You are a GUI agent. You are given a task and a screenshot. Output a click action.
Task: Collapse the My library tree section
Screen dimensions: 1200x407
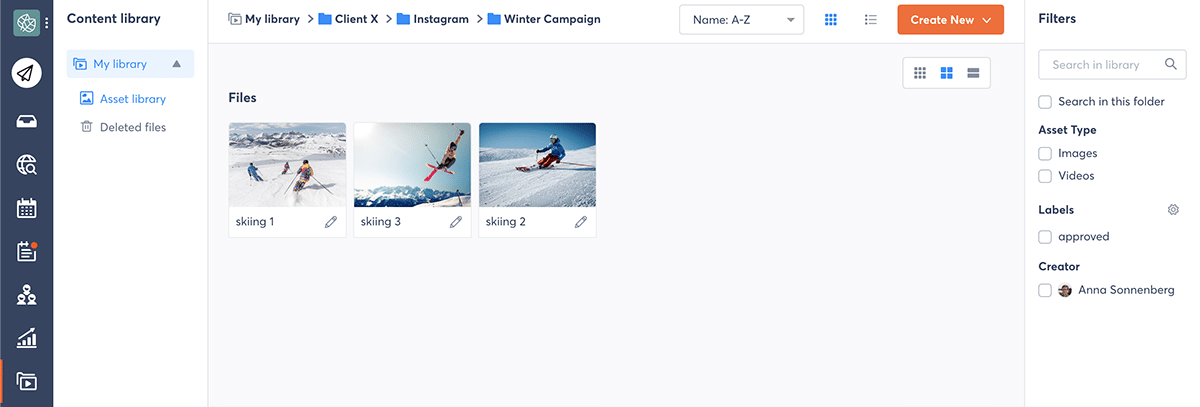point(177,64)
